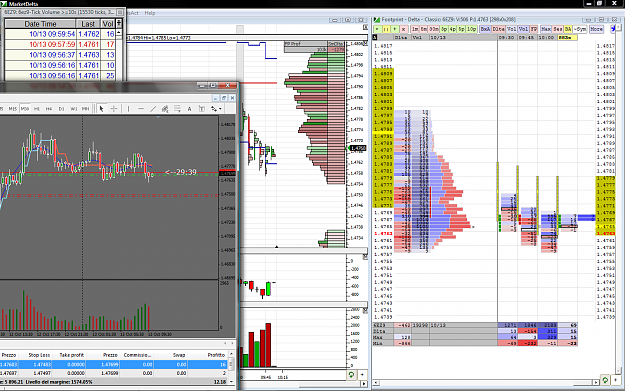Click the blue arrow icon right of More
Viewport: 625px width, 391px height.
coord(613,28)
